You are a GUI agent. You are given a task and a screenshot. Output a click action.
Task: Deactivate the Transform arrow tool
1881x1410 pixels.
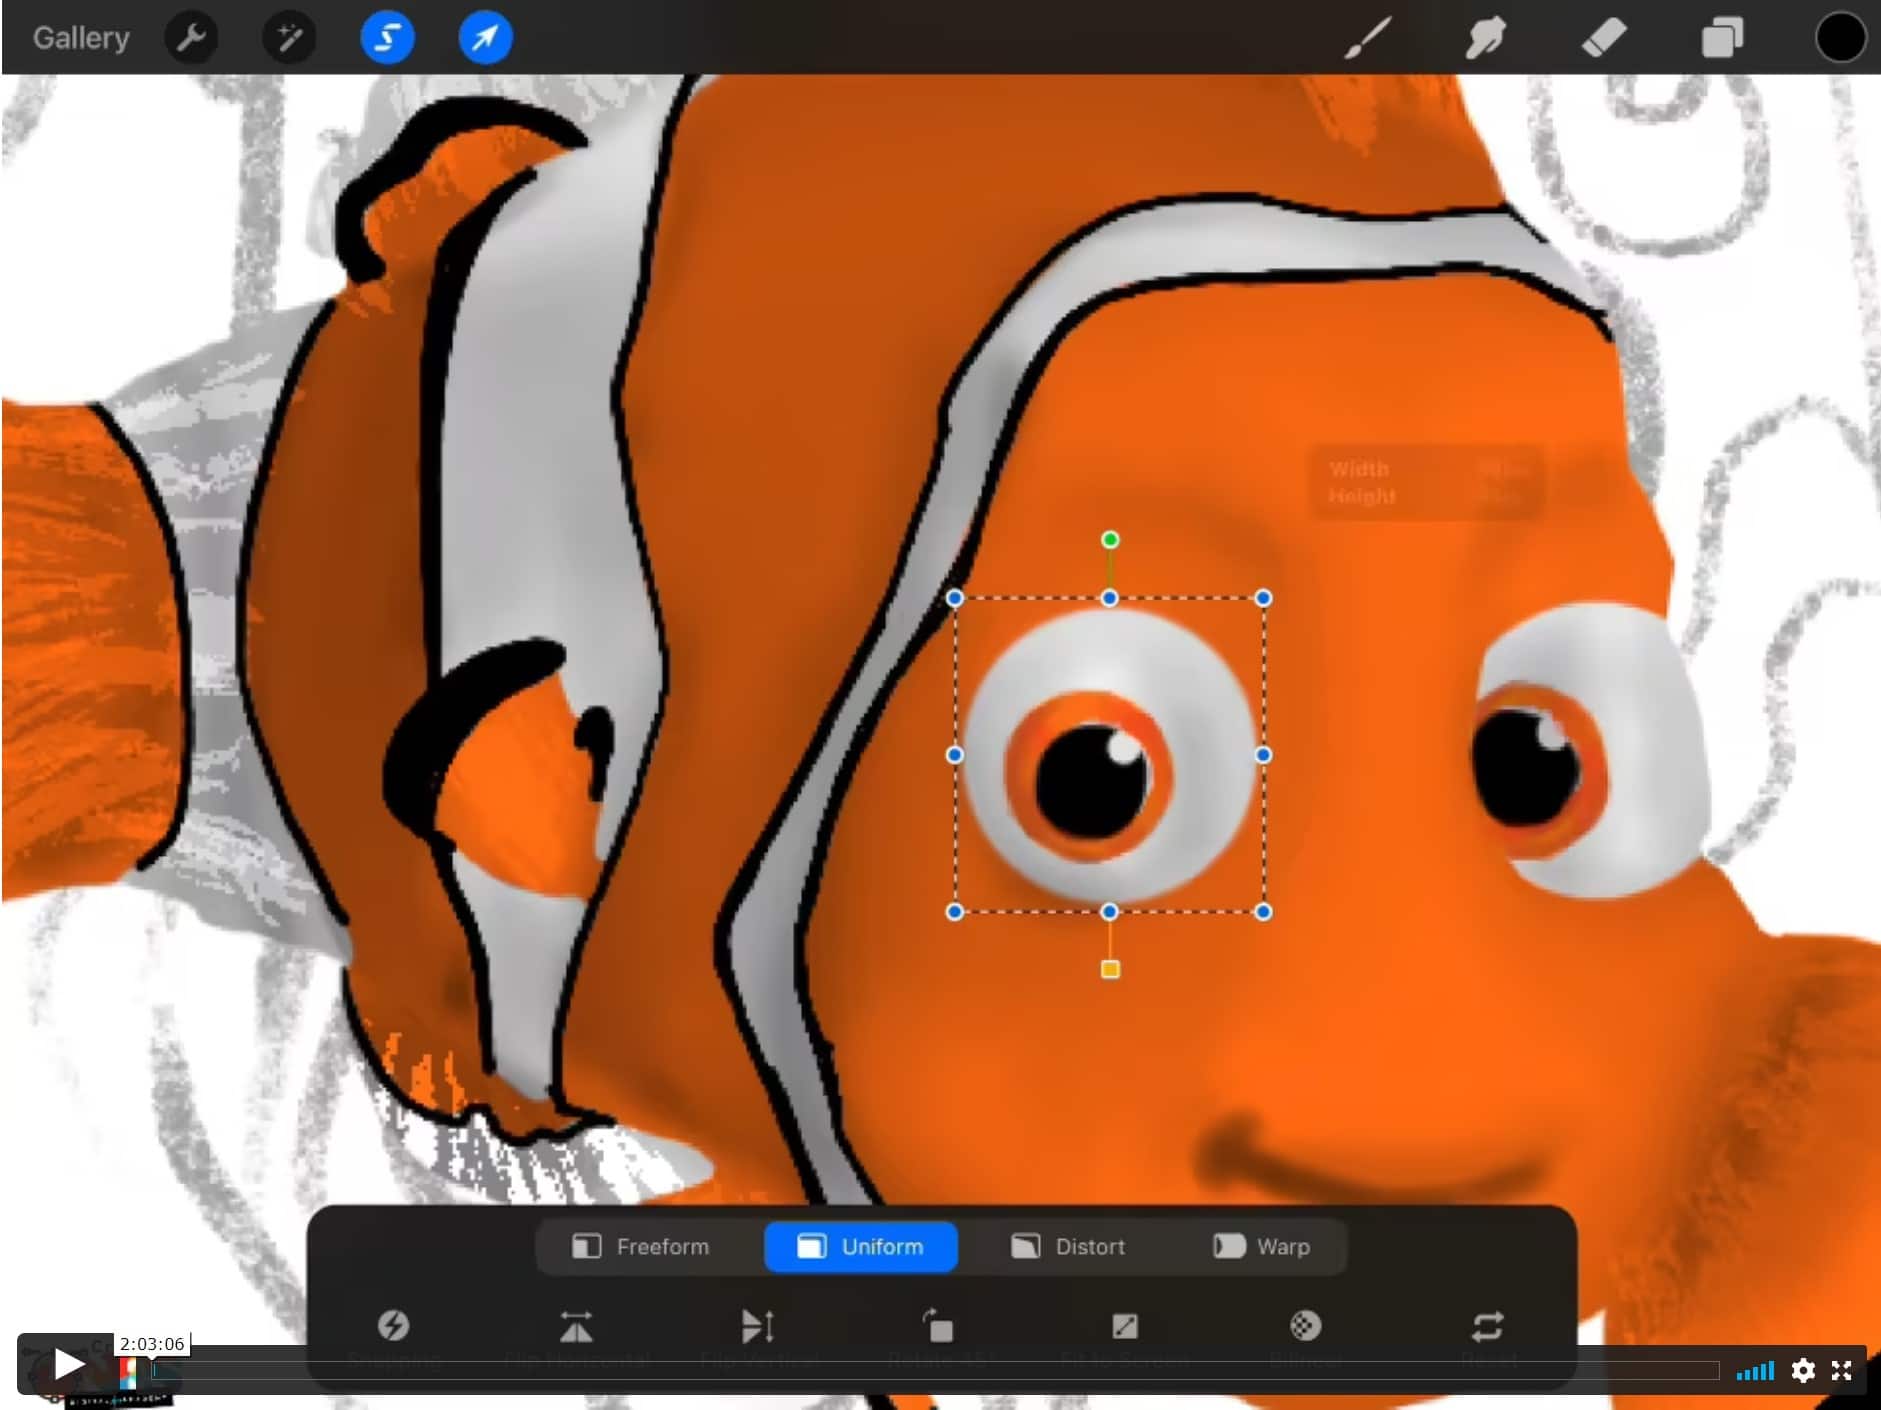pyautogui.click(x=485, y=38)
